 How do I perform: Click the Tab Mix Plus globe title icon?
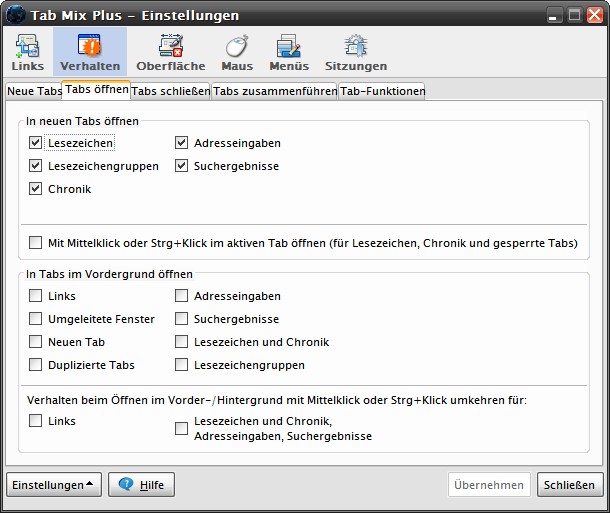(16, 15)
